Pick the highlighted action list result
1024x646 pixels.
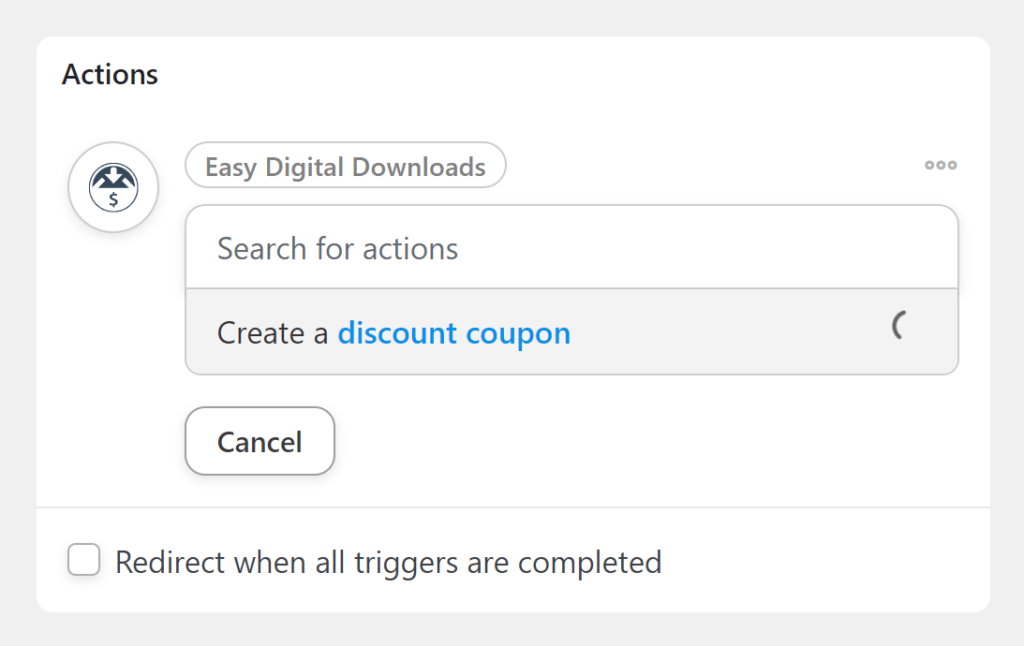tap(571, 332)
